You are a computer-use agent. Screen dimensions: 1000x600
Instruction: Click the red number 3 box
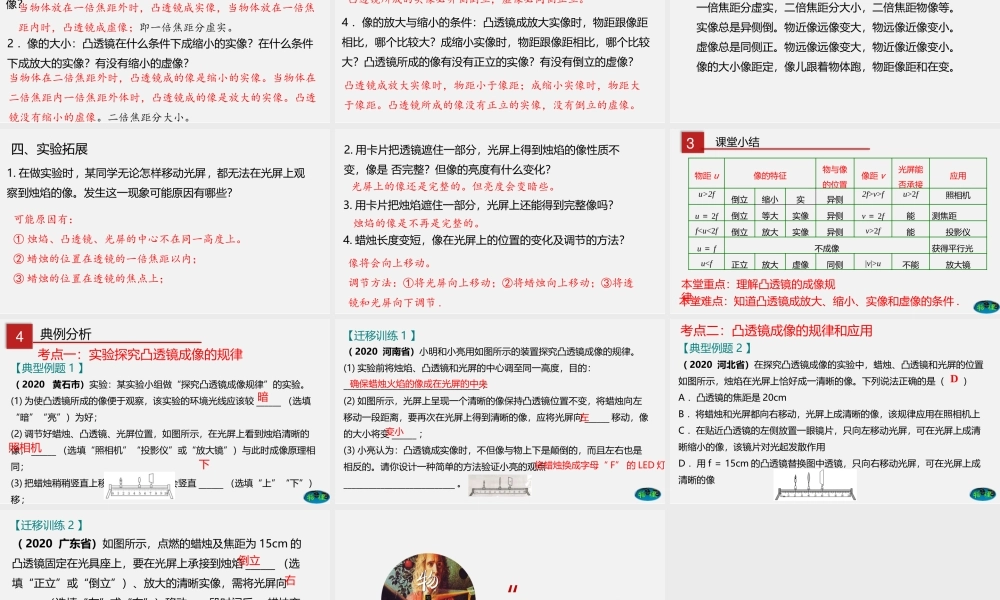[x=691, y=143]
